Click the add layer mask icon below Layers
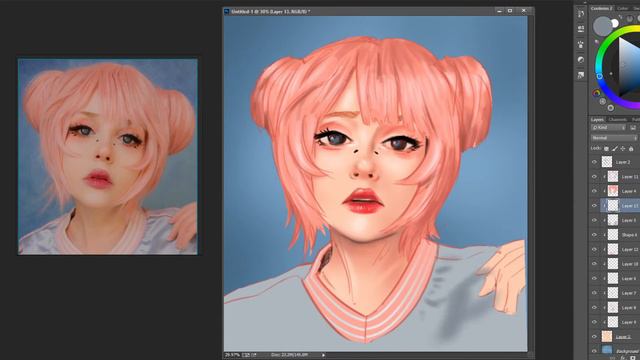The height and width of the screenshot is (360, 640). point(633,358)
